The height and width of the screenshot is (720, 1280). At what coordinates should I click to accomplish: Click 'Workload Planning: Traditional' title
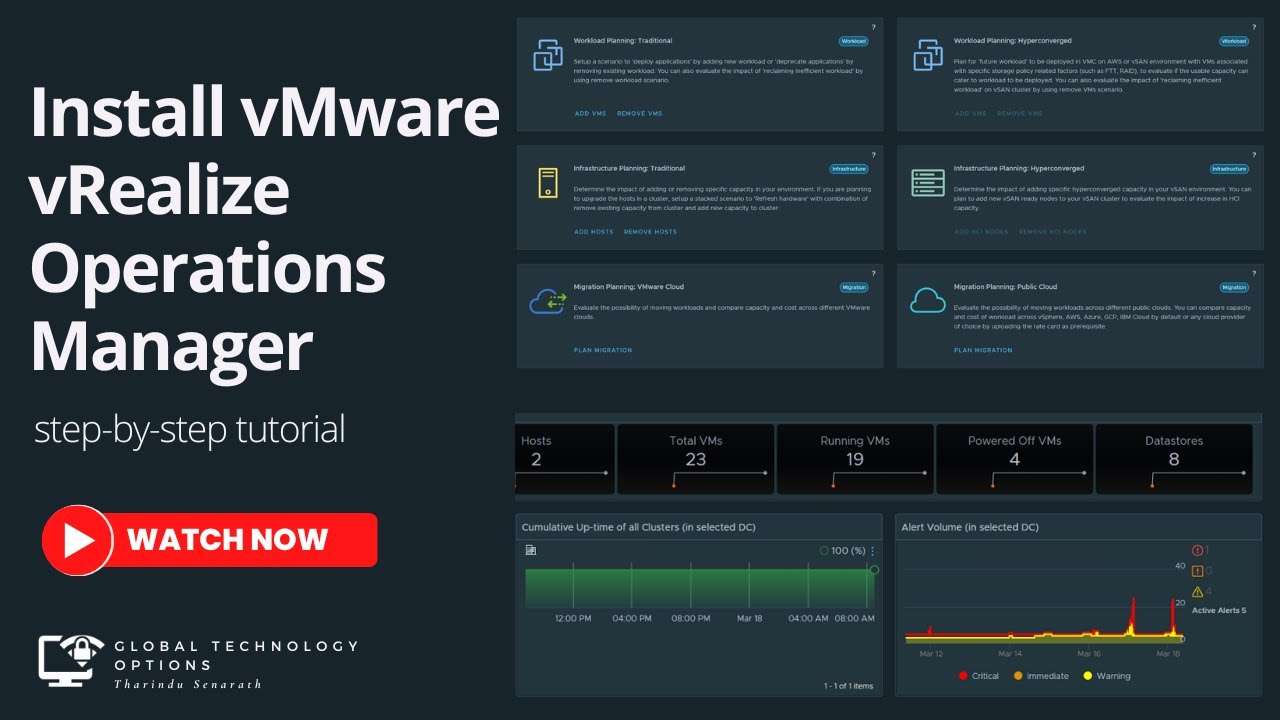623,41
